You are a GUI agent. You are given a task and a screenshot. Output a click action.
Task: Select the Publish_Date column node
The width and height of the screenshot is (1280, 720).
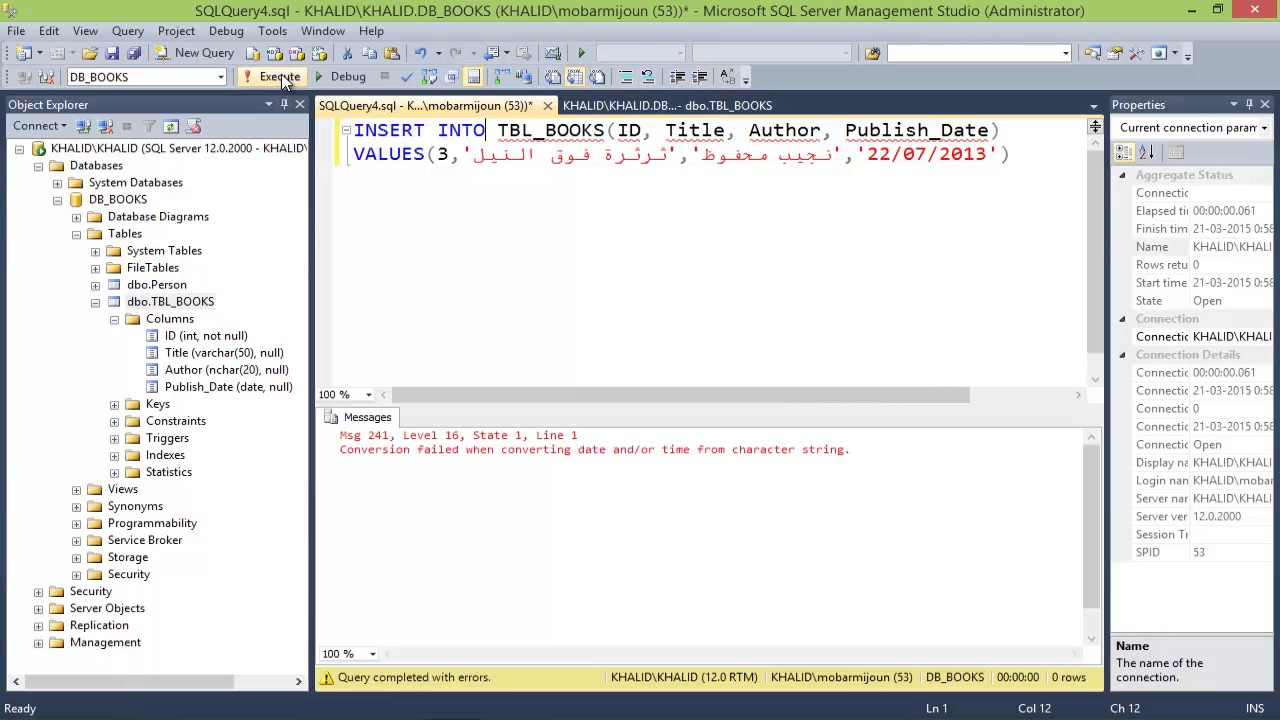228,387
